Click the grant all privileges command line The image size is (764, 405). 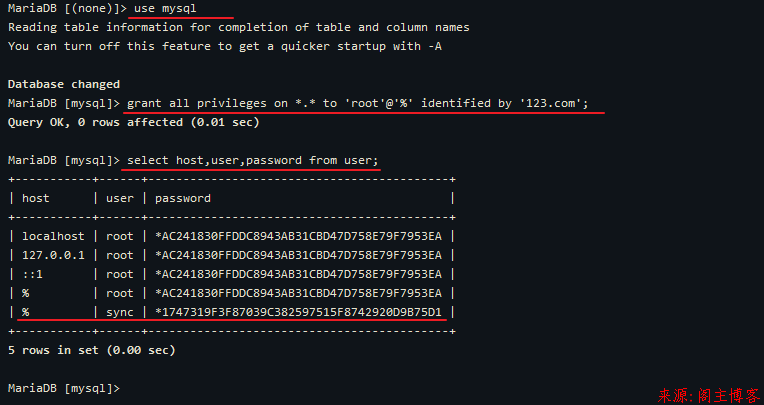(x=358, y=103)
